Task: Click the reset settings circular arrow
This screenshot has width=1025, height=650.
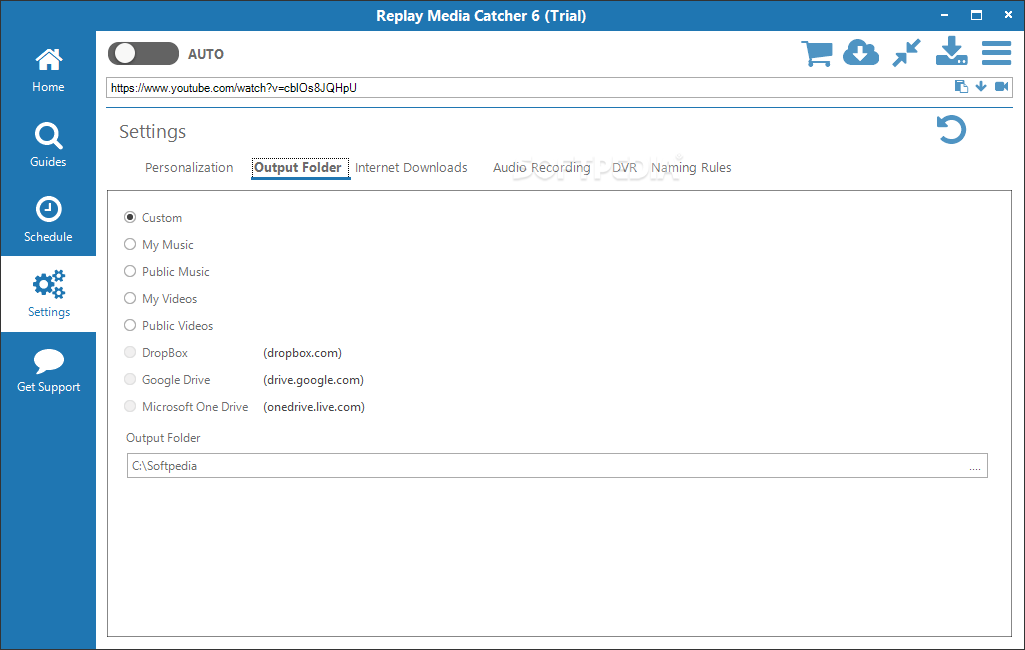Action: tap(951, 129)
